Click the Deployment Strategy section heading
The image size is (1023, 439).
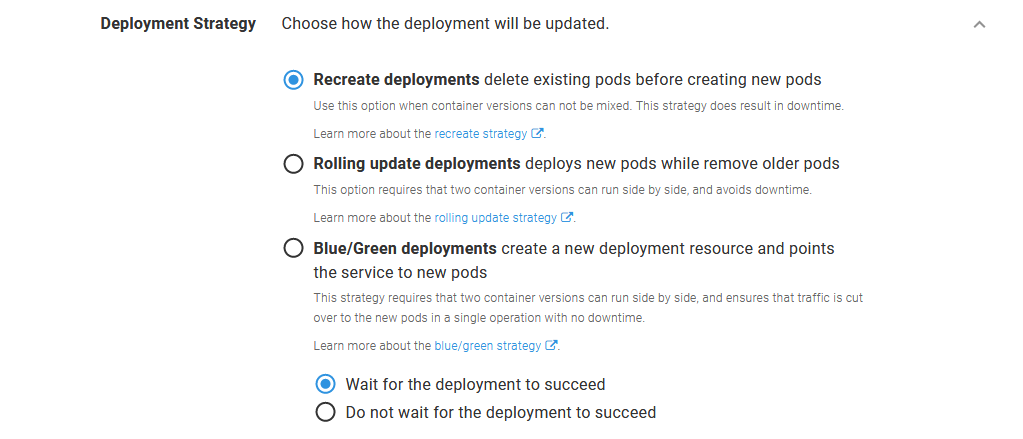pyautogui.click(x=178, y=24)
